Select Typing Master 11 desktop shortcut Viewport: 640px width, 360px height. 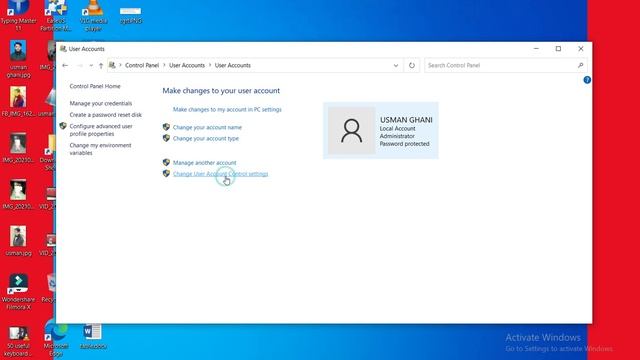pyautogui.click(x=18, y=16)
